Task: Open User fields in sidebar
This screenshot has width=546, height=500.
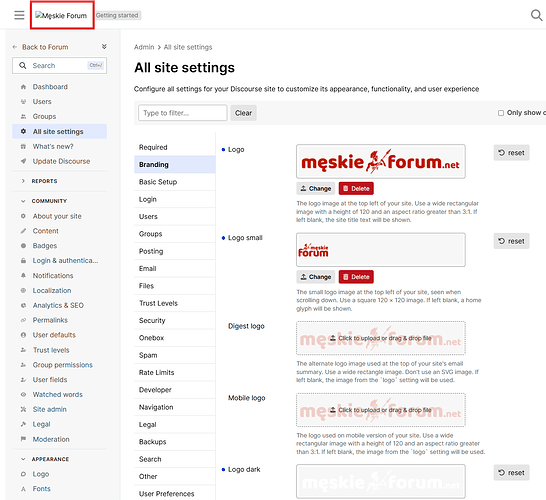Action: coord(50,380)
